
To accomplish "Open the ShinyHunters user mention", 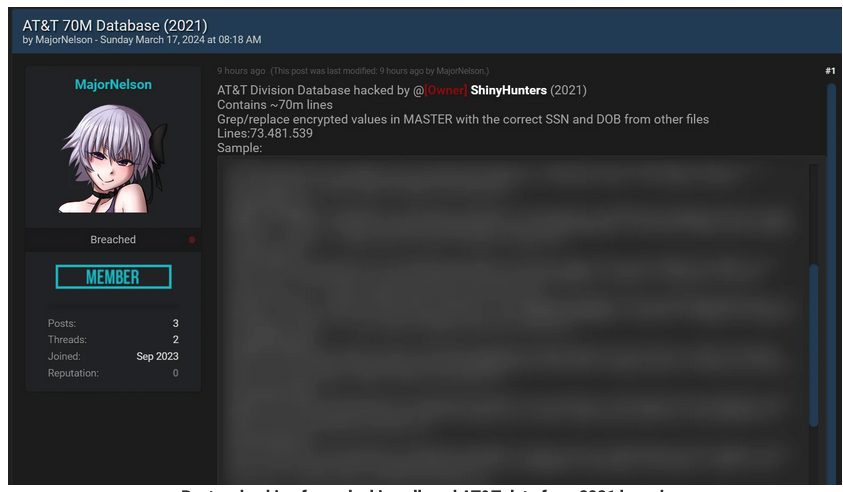I will [x=509, y=90].
